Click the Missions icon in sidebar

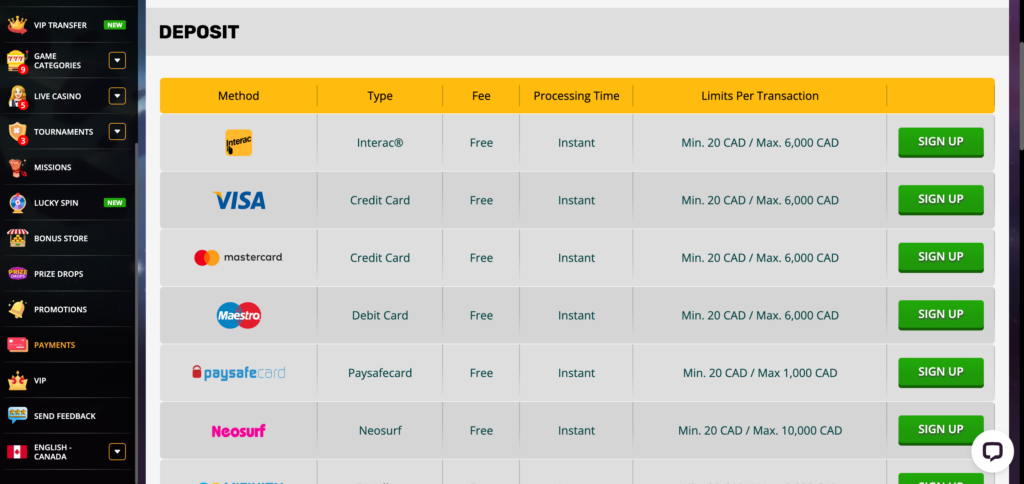(17, 167)
